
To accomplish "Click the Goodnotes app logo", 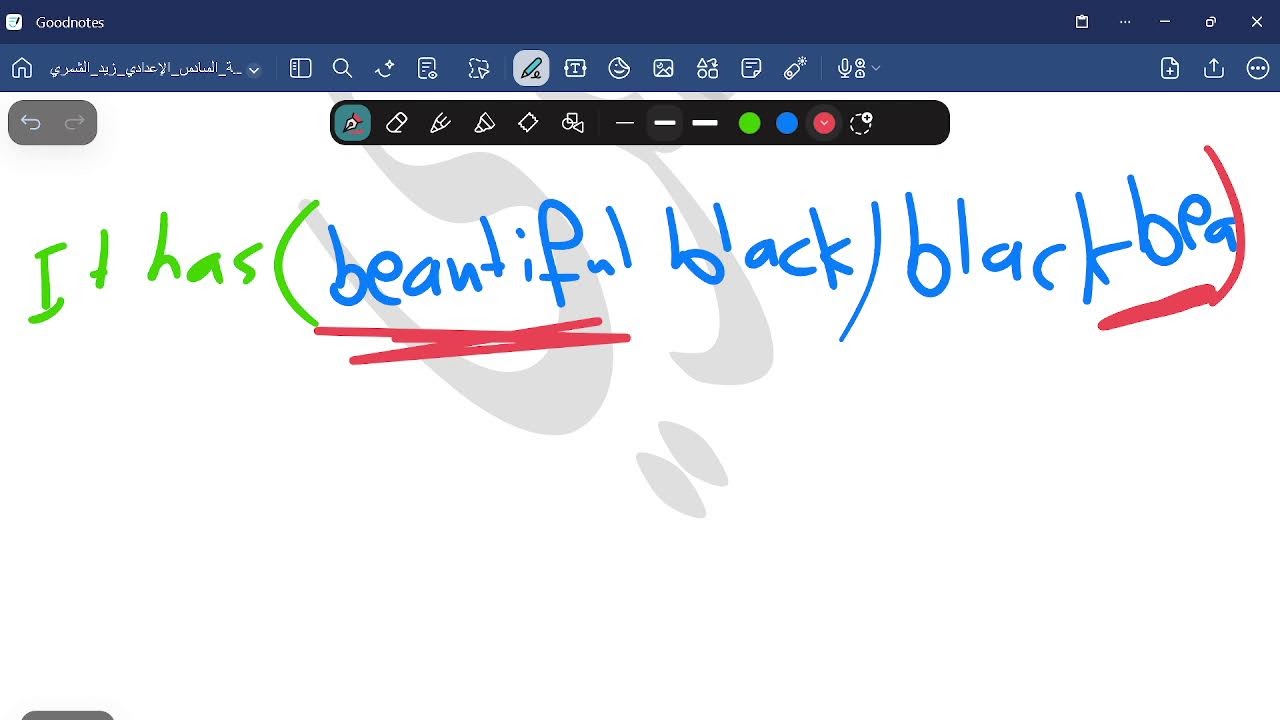I will click(14, 22).
